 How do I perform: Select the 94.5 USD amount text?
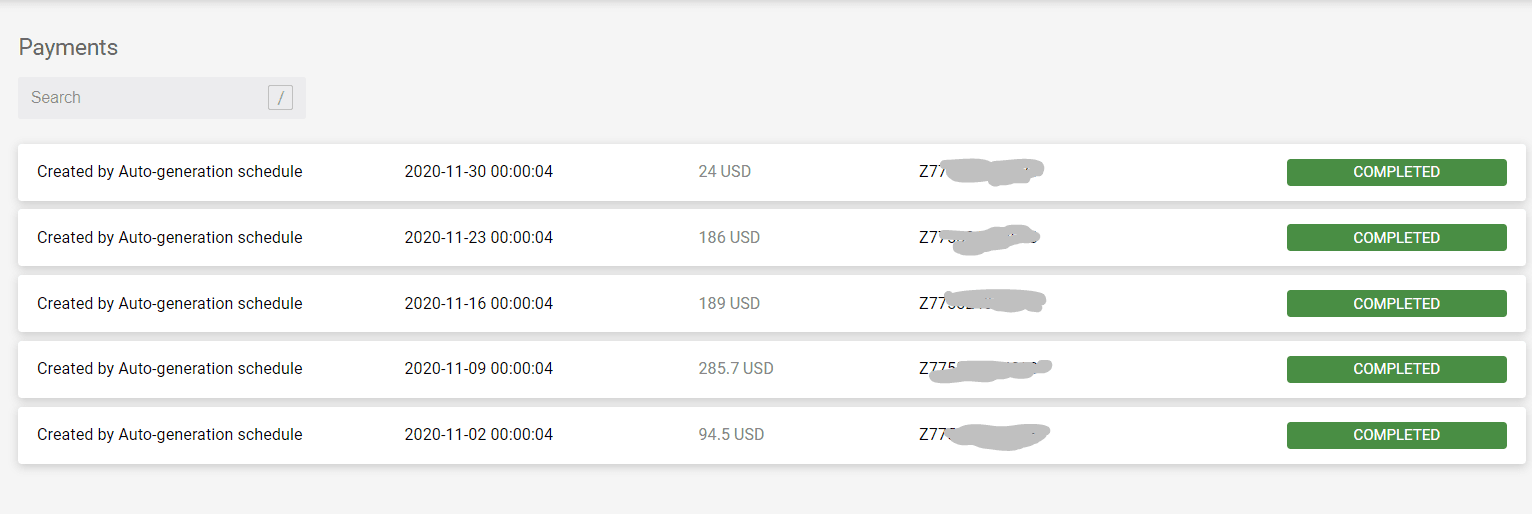click(x=731, y=435)
